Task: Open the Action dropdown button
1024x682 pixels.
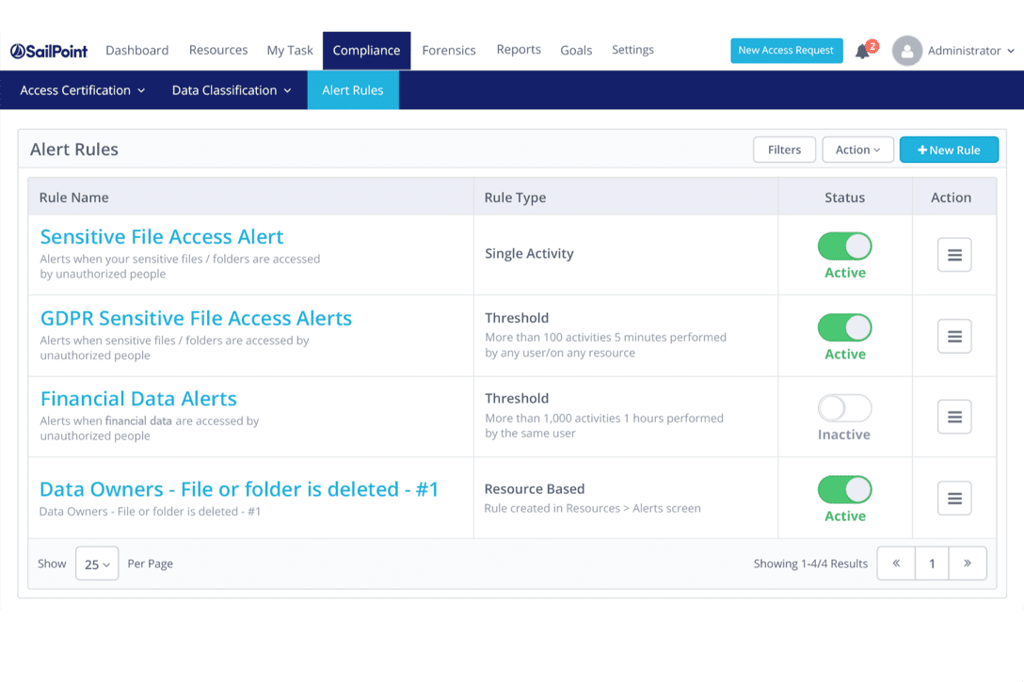Action: coord(857,150)
